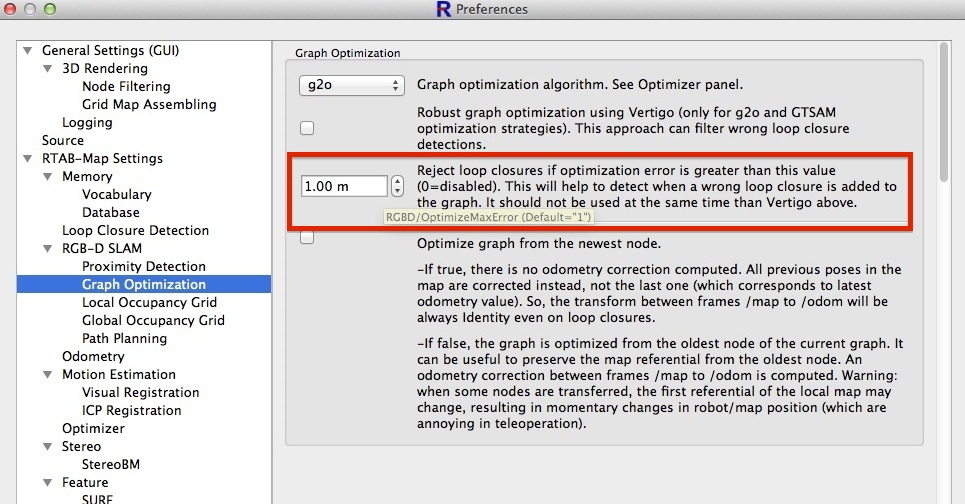Open the Logging settings entry
The image size is (965, 504).
point(87,122)
